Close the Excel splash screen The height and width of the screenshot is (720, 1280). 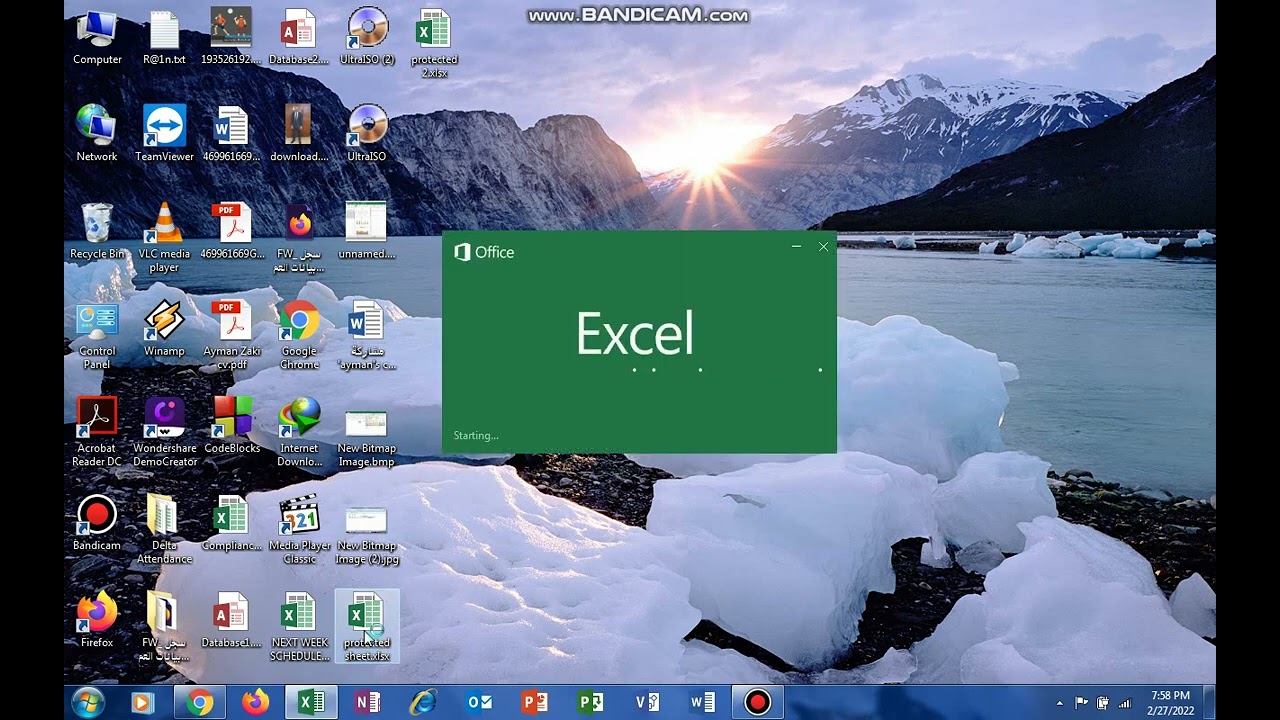pos(823,246)
